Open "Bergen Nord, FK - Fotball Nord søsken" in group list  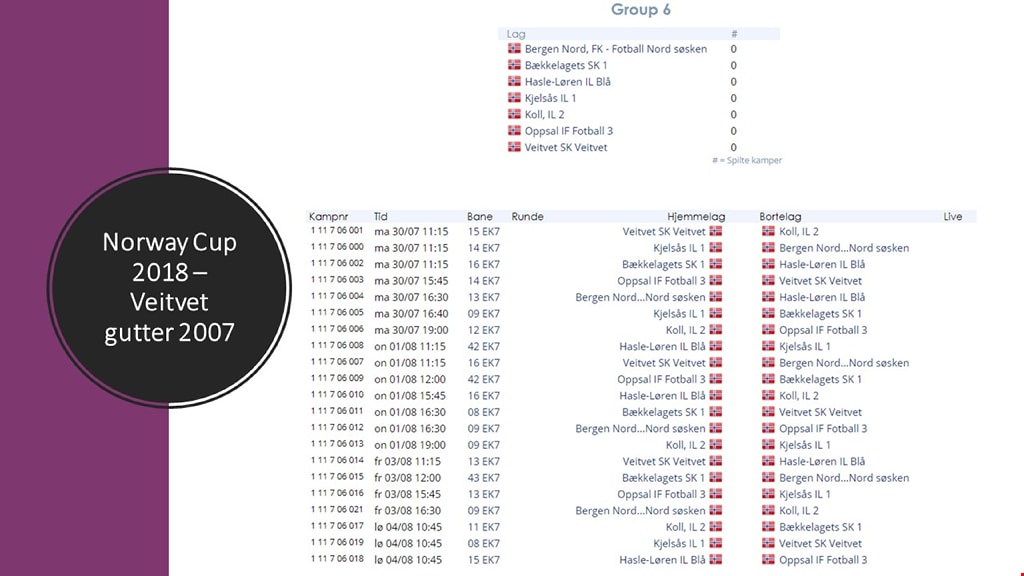[616, 49]
